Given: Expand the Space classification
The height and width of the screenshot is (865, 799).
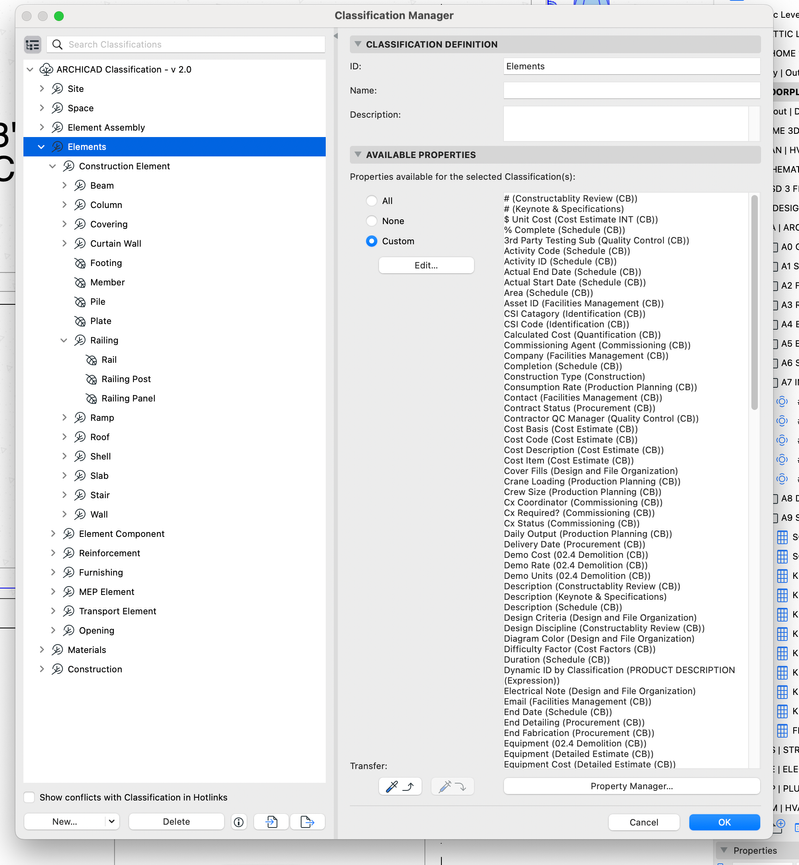Looking at the screenshot, I should pos(42,108).
